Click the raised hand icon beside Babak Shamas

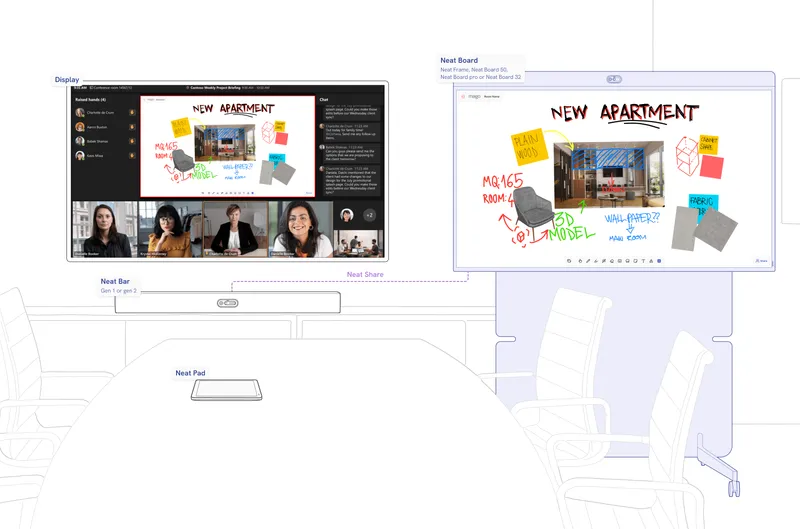132,142
